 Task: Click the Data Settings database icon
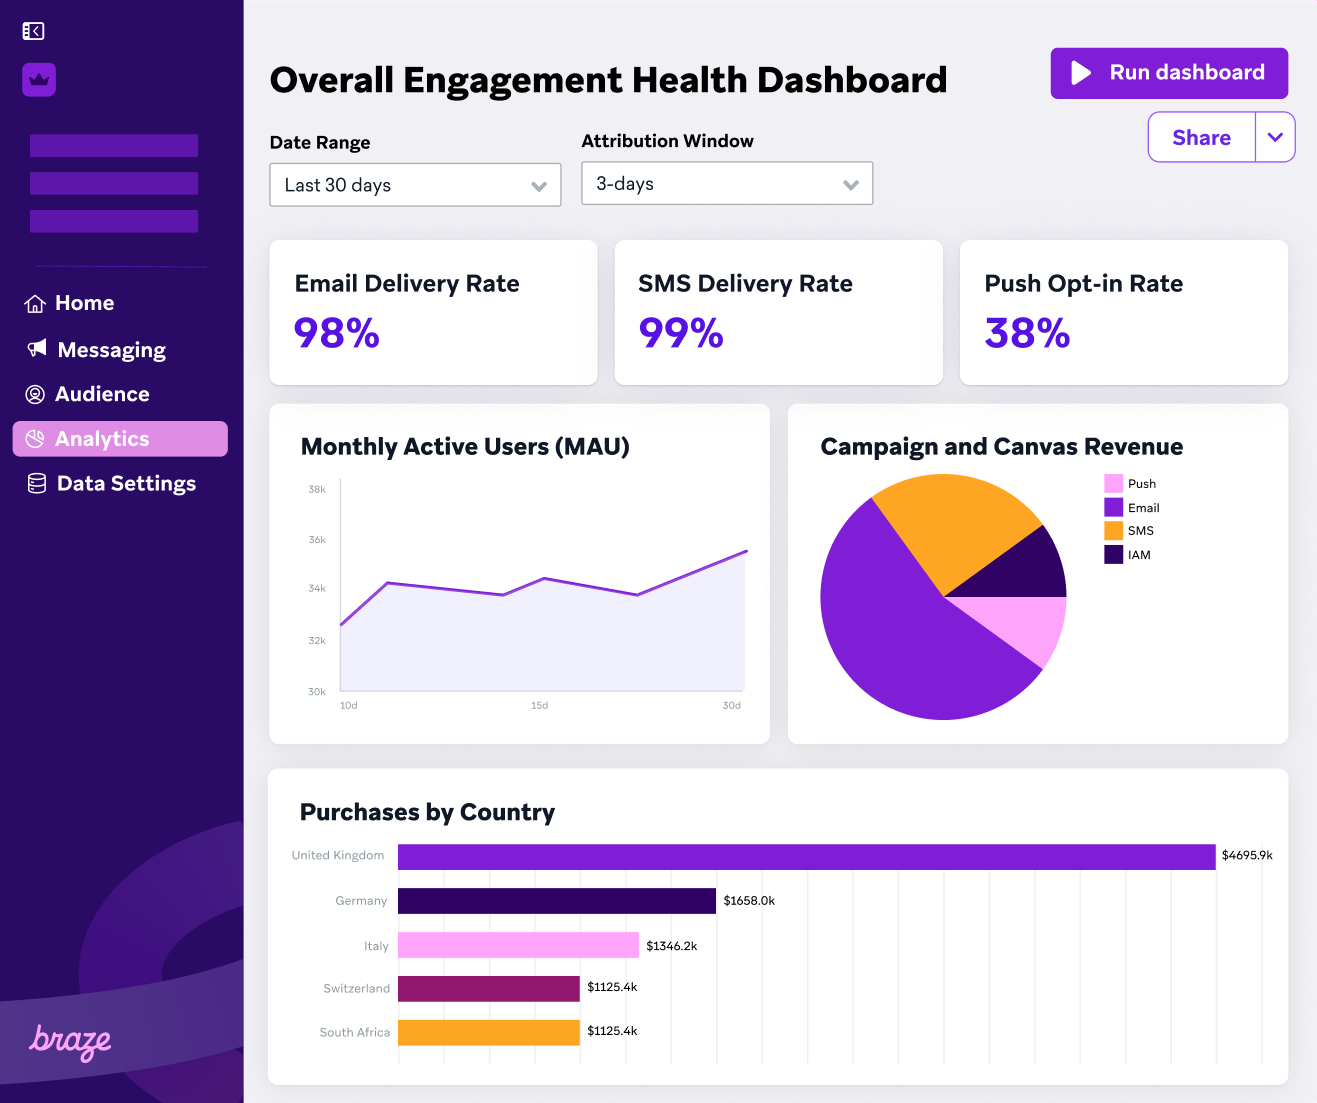pyautogui.click(x=37, y=484)
